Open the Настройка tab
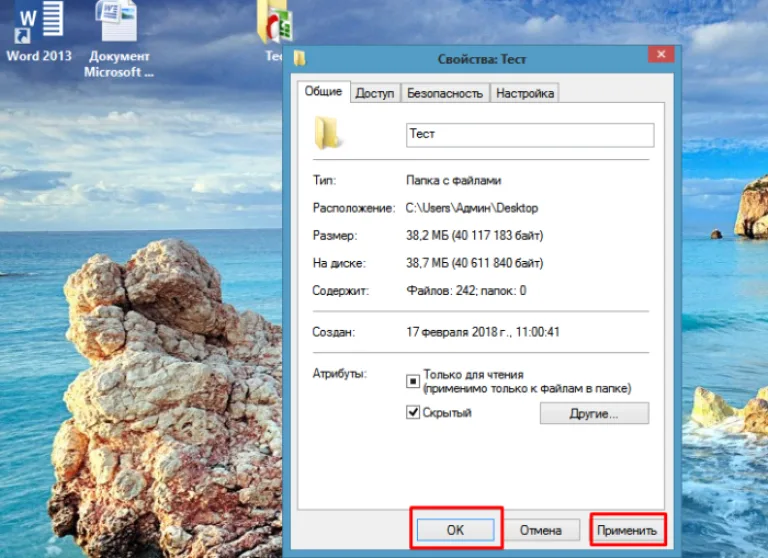 [x=525, y=93]
